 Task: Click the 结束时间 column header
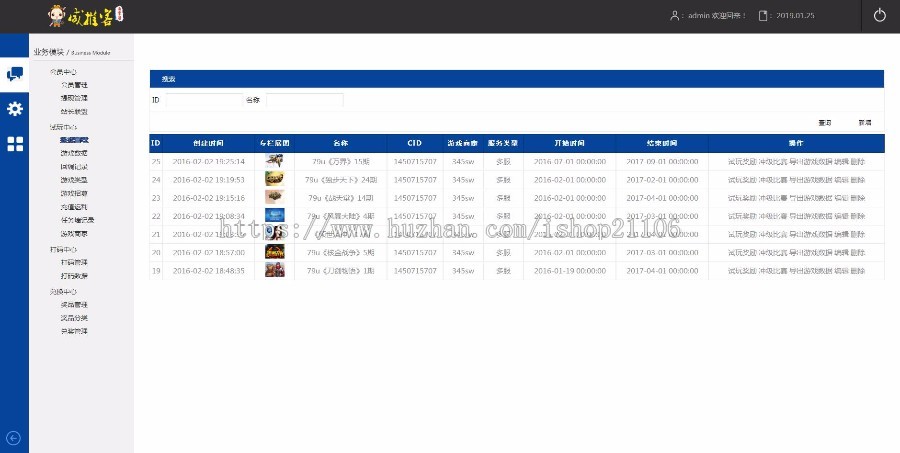click(x=662, y=144)
